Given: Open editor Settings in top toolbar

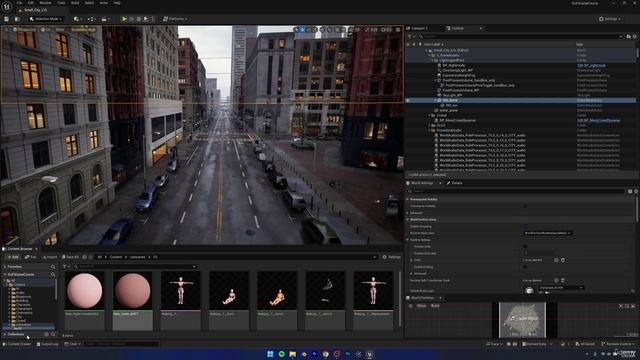Looking at the screenshot, I should tap(610, 19).
